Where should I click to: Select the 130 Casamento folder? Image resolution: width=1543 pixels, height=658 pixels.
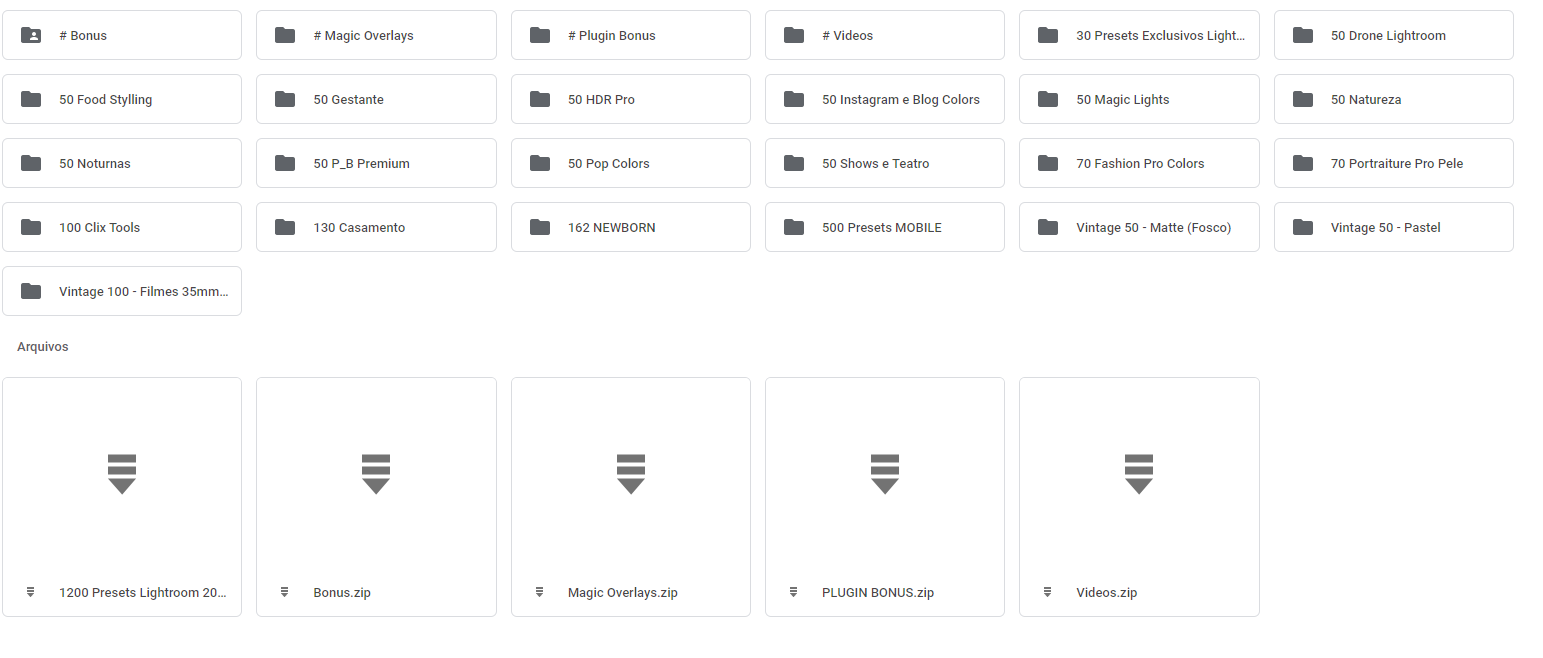(376, 228)
